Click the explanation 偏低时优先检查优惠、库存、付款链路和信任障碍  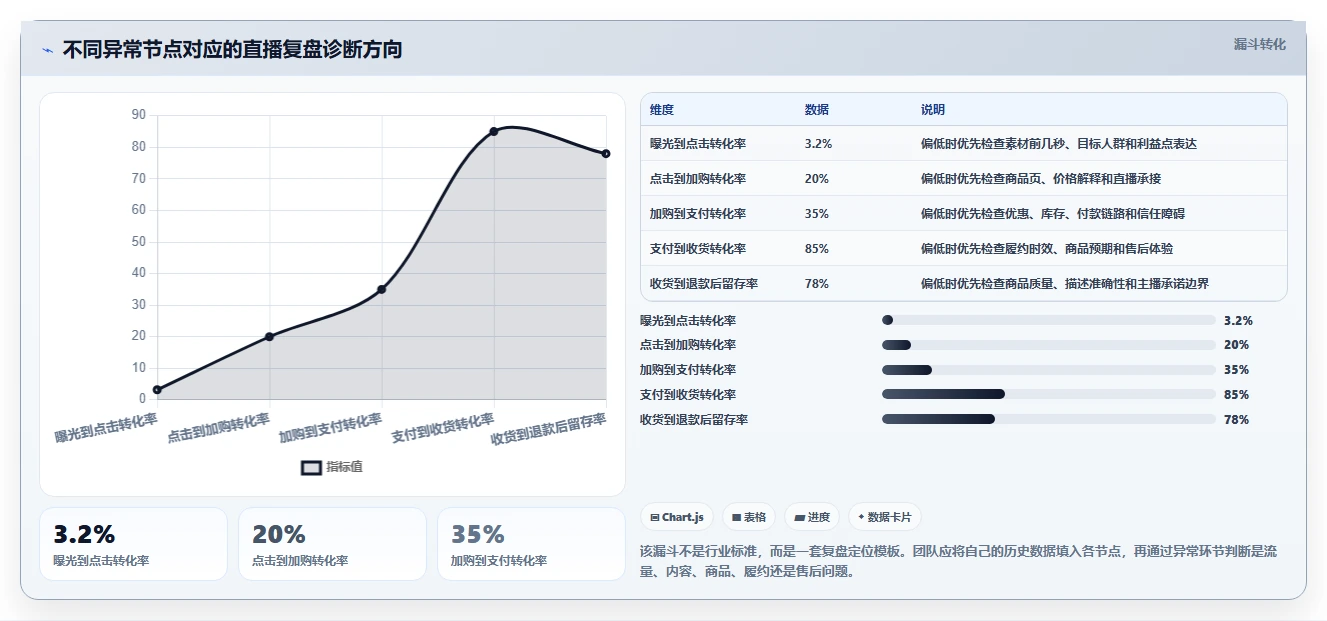tap(1053, 214)
